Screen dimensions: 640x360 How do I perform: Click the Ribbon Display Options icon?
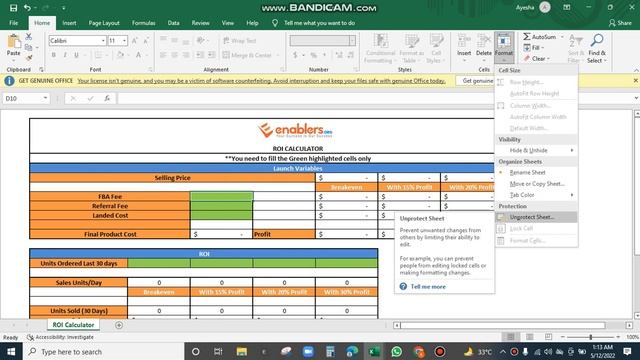tap(567, 8)
